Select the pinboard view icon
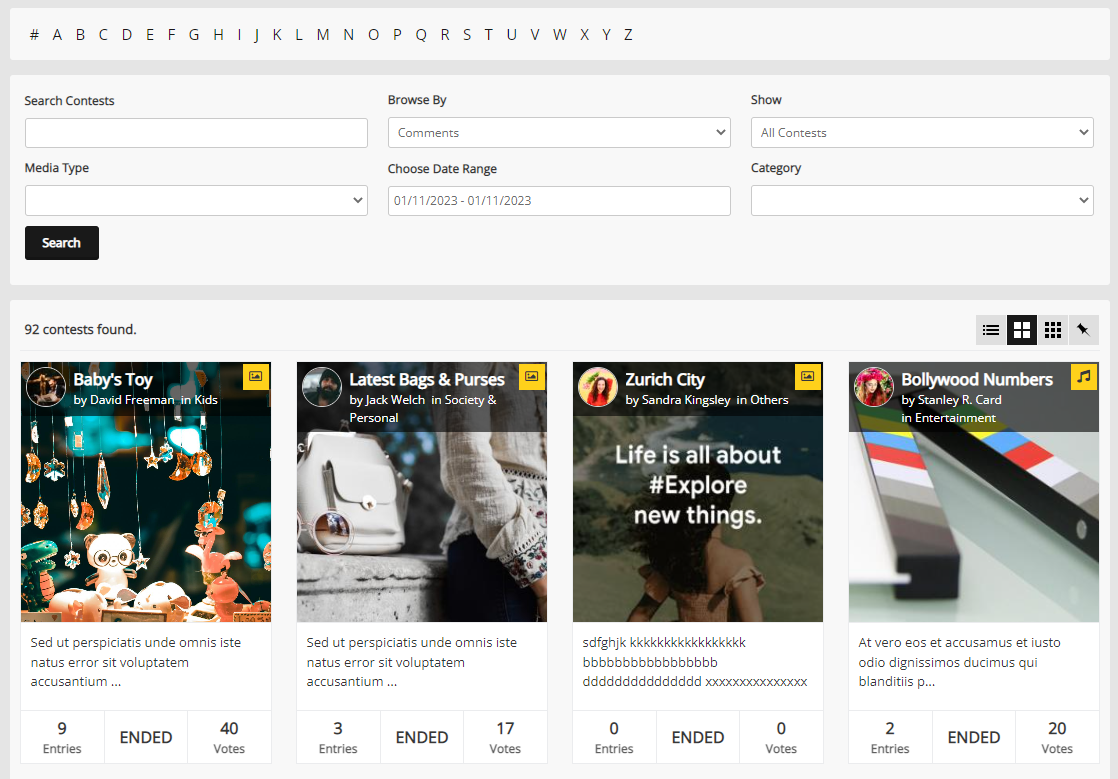The image size is (1118, 779). 1083,330
